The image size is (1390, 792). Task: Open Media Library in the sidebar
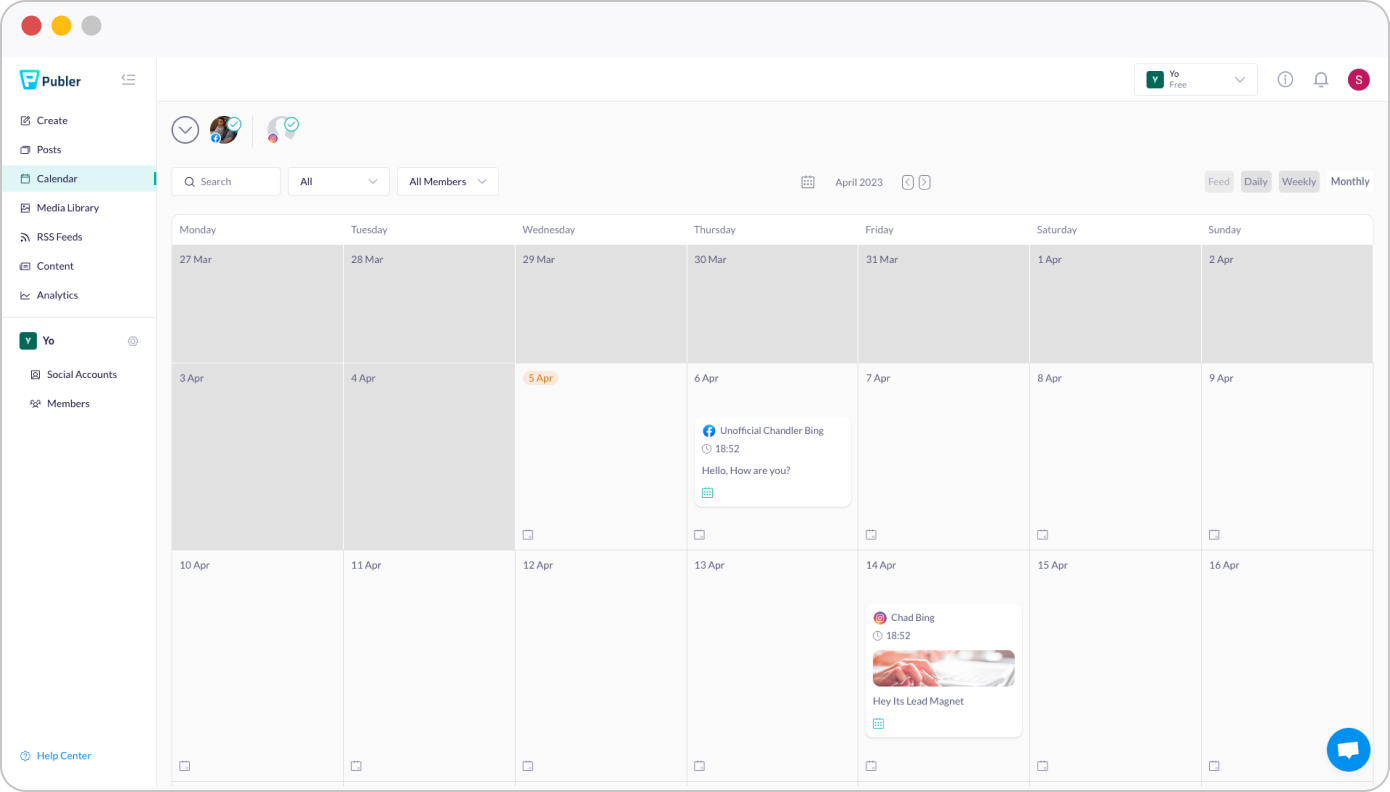tap(67, 208)
